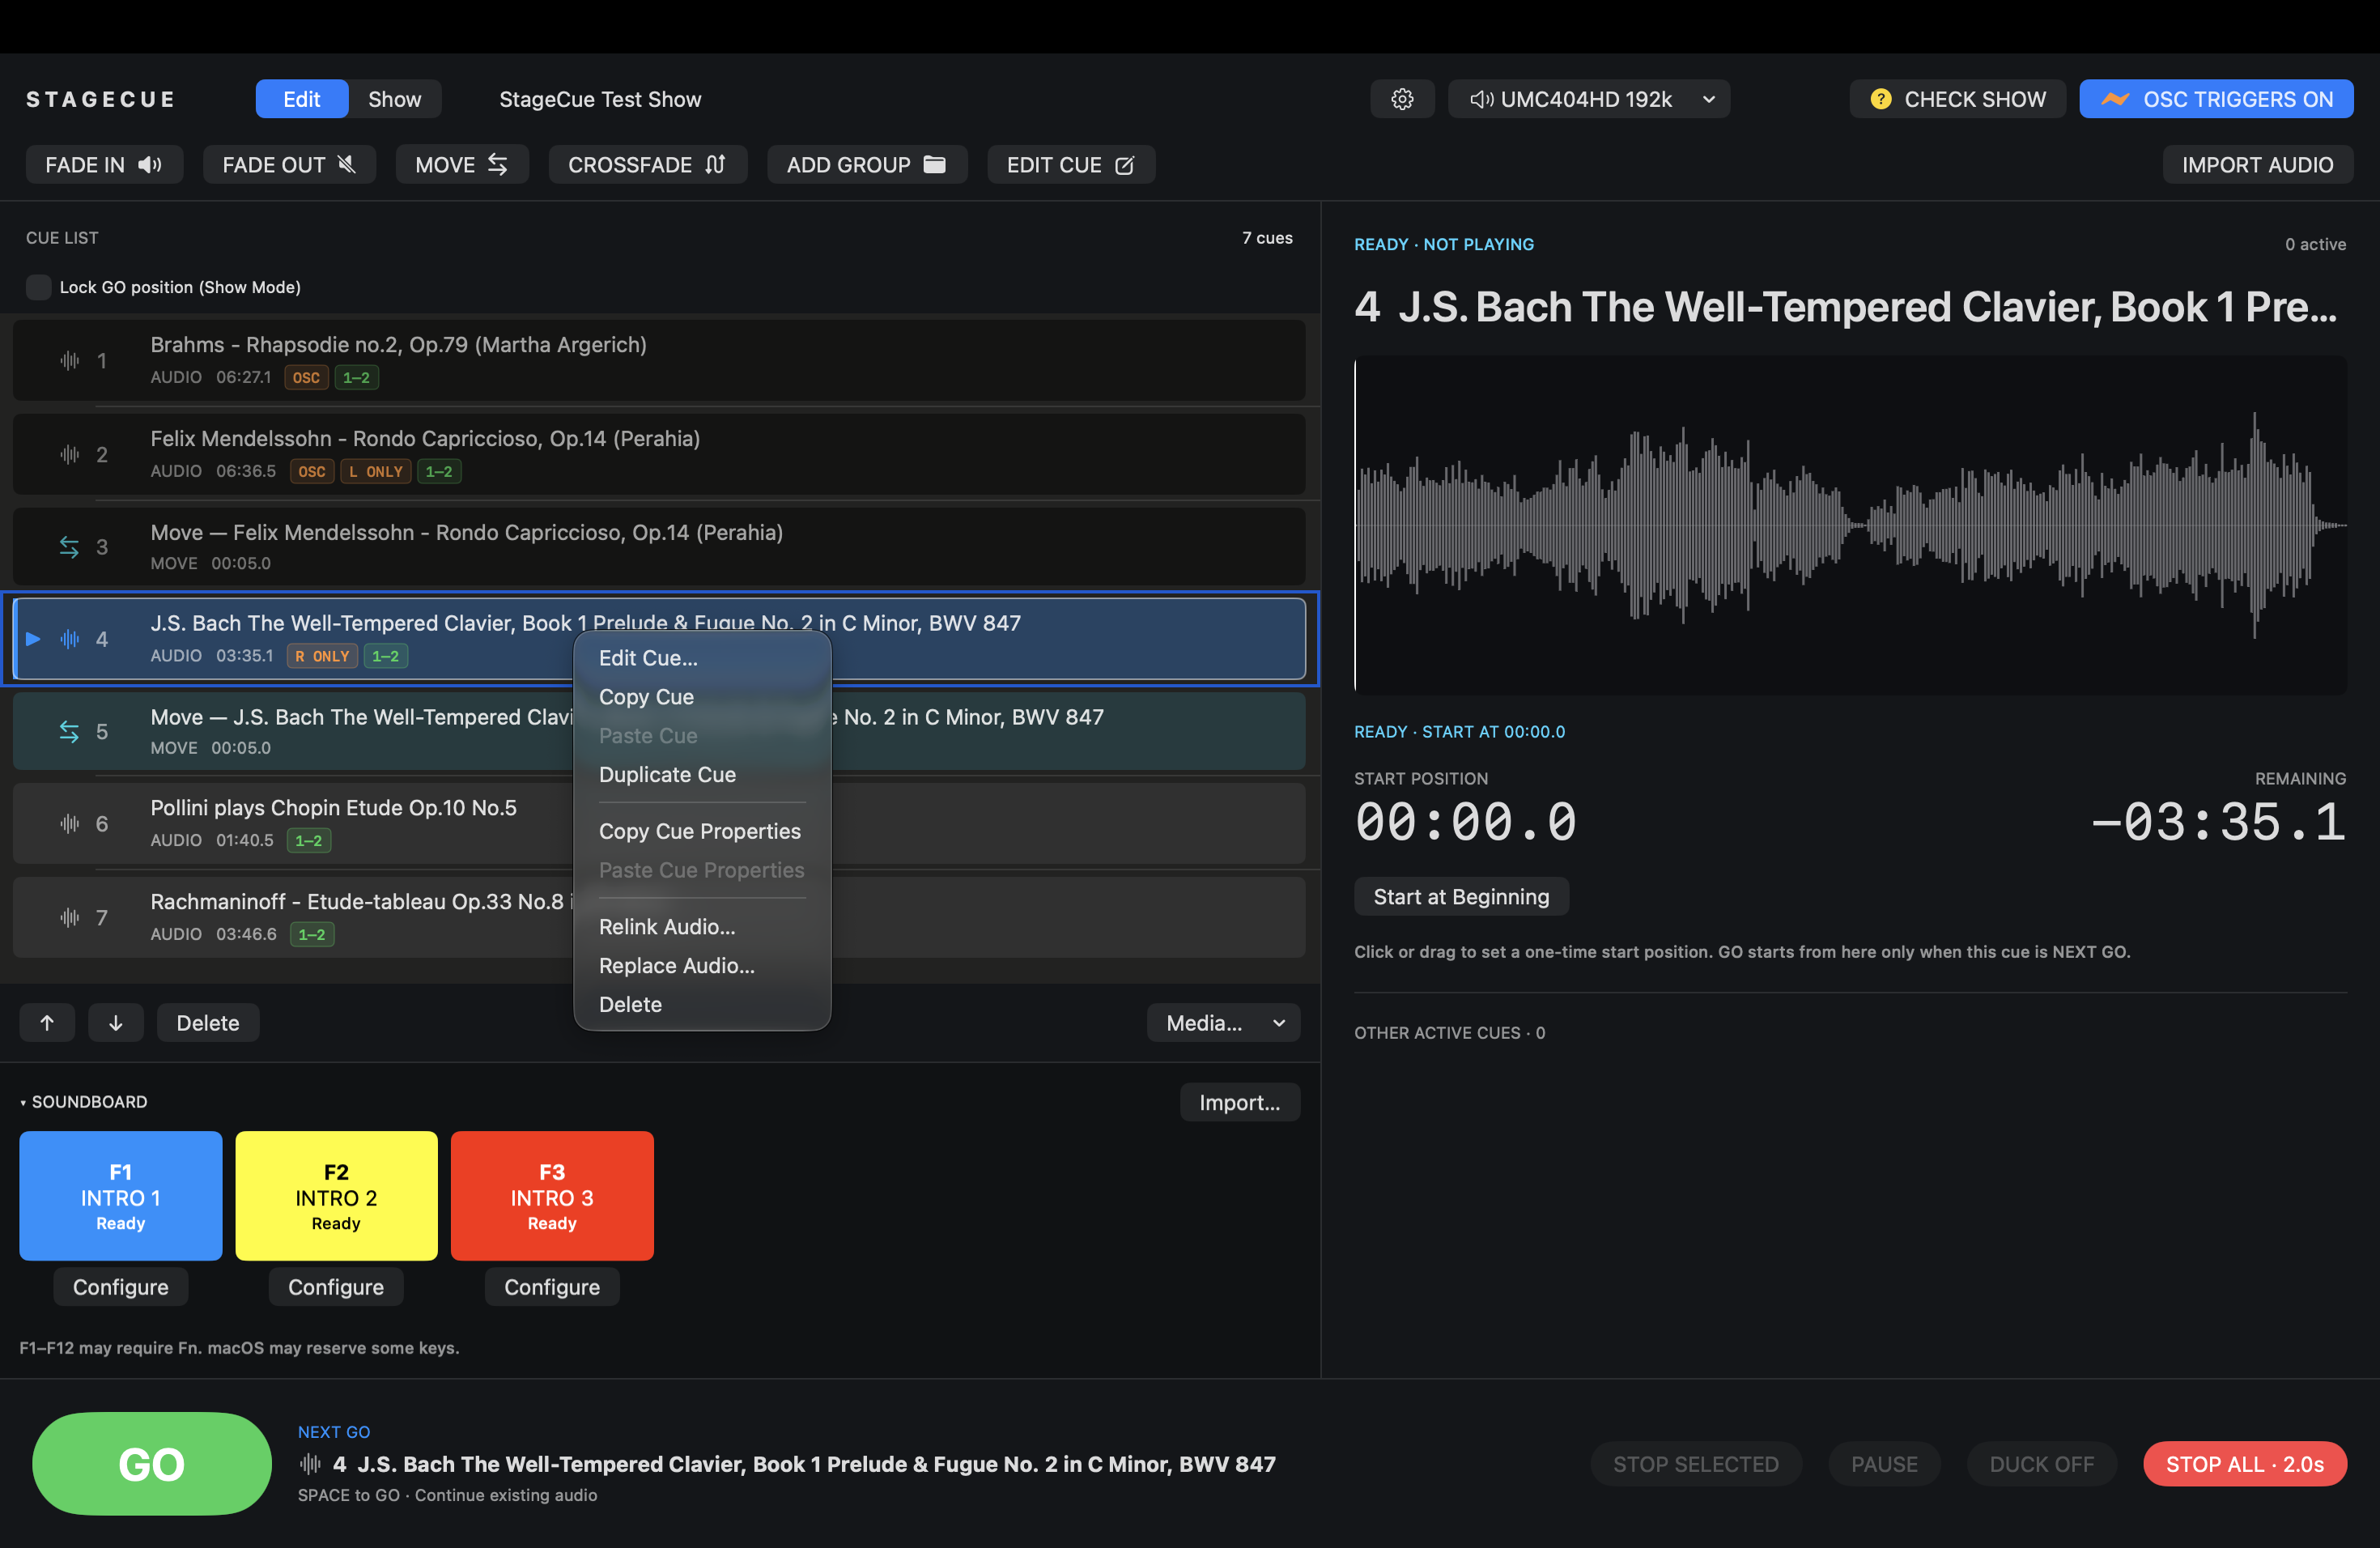Click the soundboard Import... button
The image size is (2380, 1548).
1240,1102
